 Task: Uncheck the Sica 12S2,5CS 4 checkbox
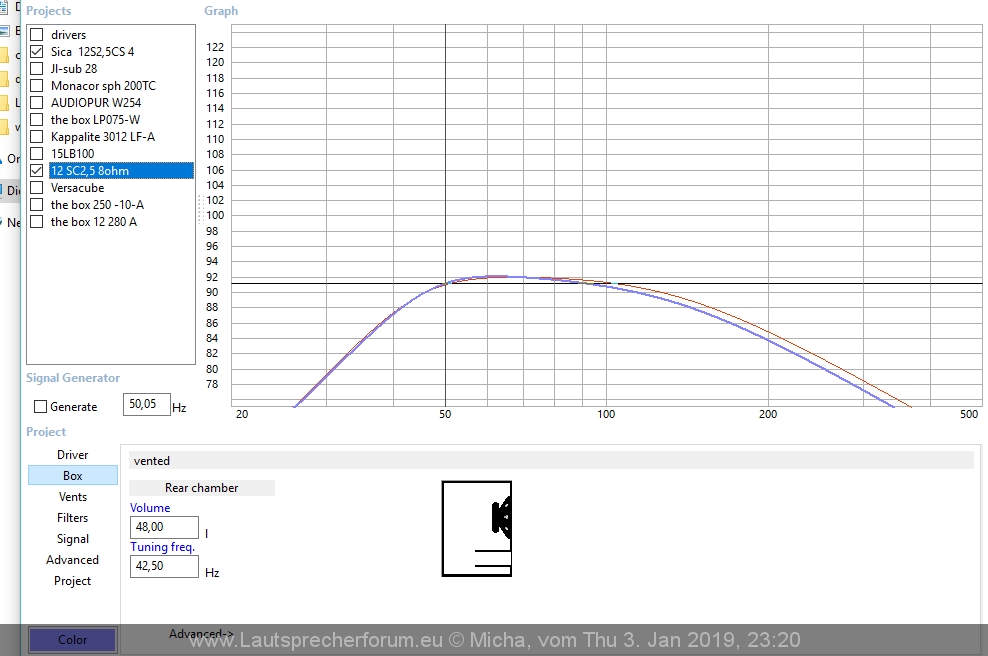coord(37,52)
